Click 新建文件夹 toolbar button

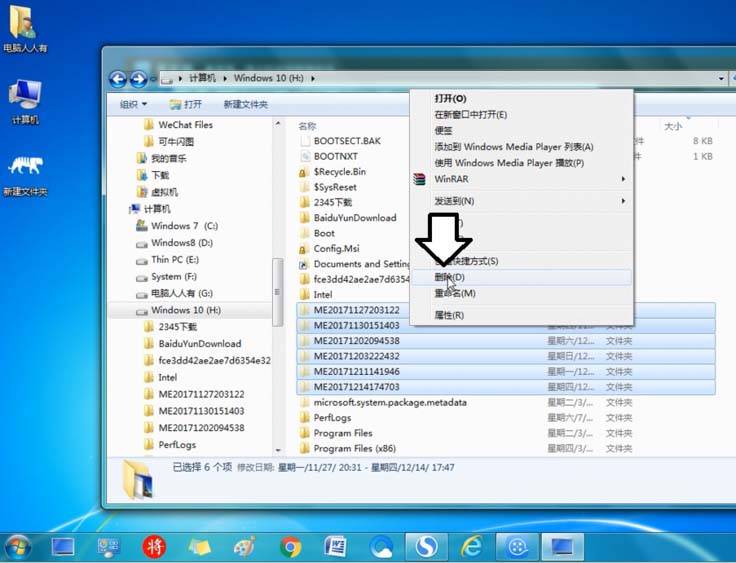[245, 104]
